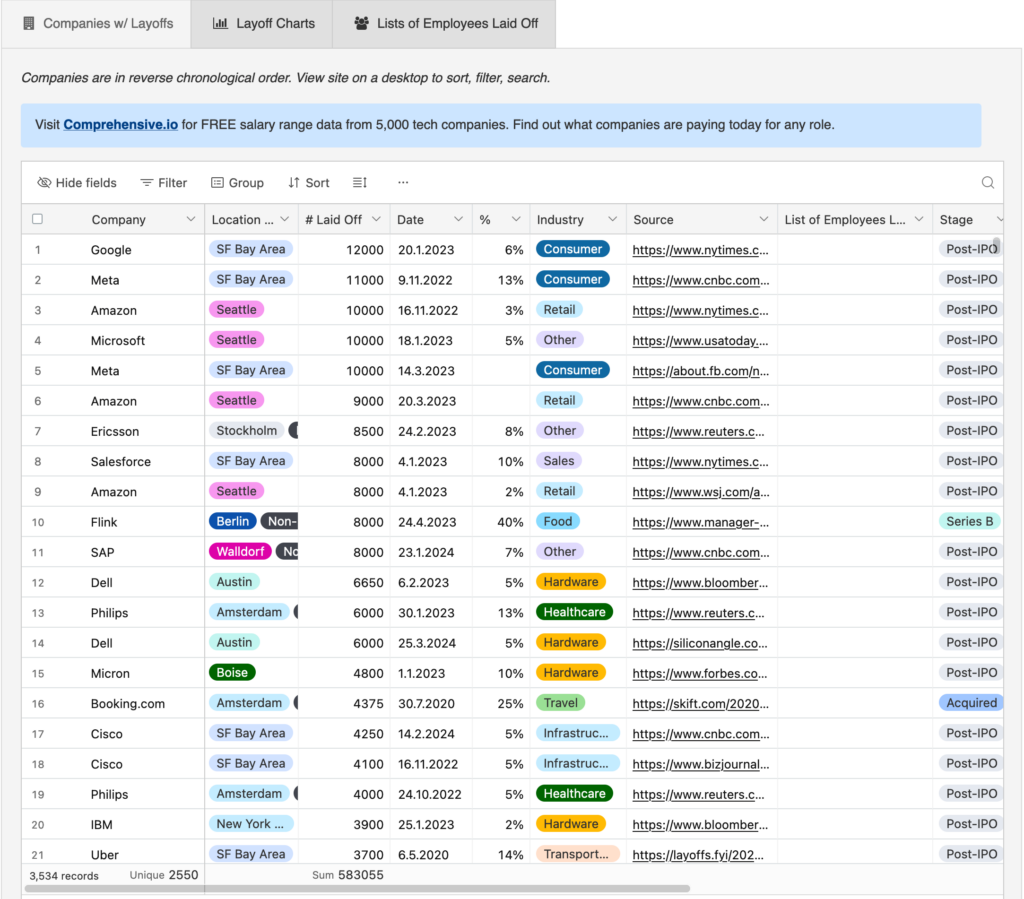Switch to Lists of Employees Laid Off tab
The height and width of the screenshot is (899, 1024).
coord(445,23)
